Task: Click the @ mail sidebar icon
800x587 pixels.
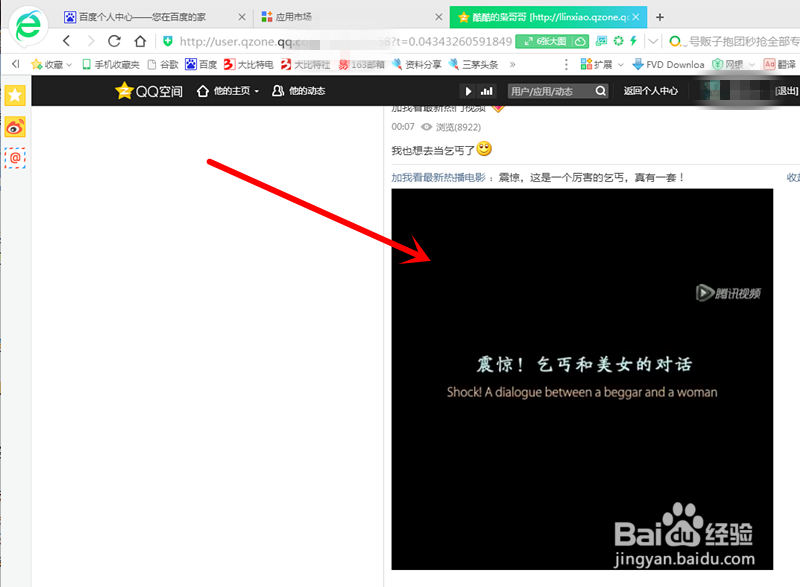Action: coord(15,158)
